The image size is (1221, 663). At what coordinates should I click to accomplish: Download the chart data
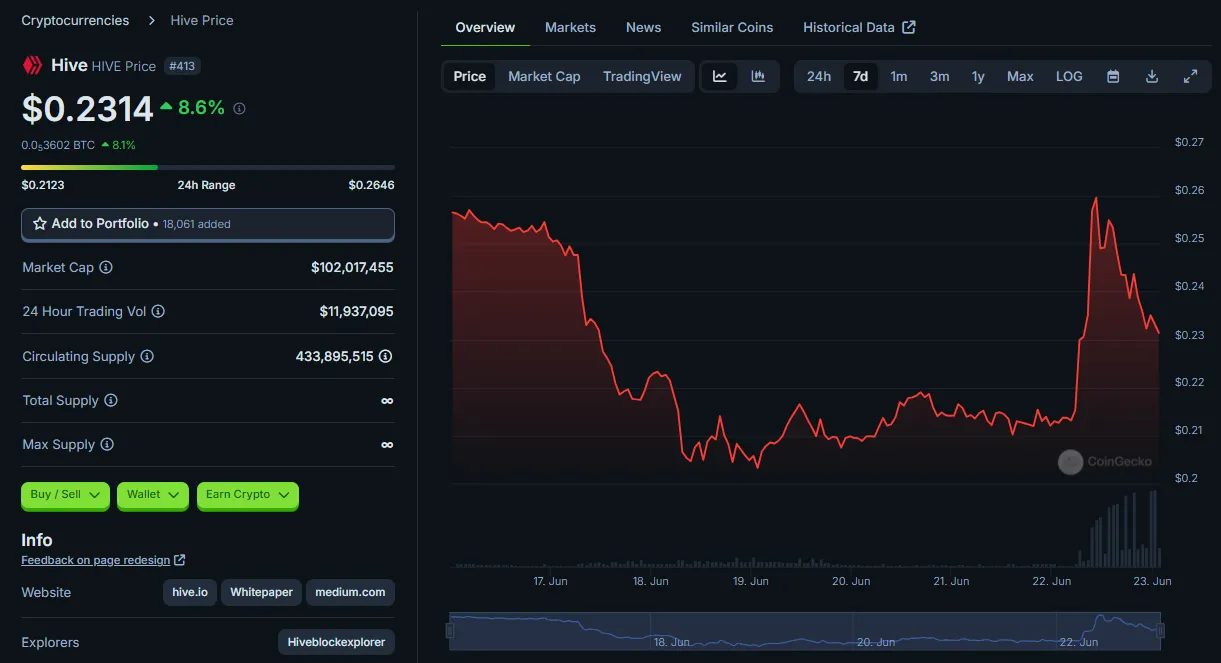point(1152,76)
